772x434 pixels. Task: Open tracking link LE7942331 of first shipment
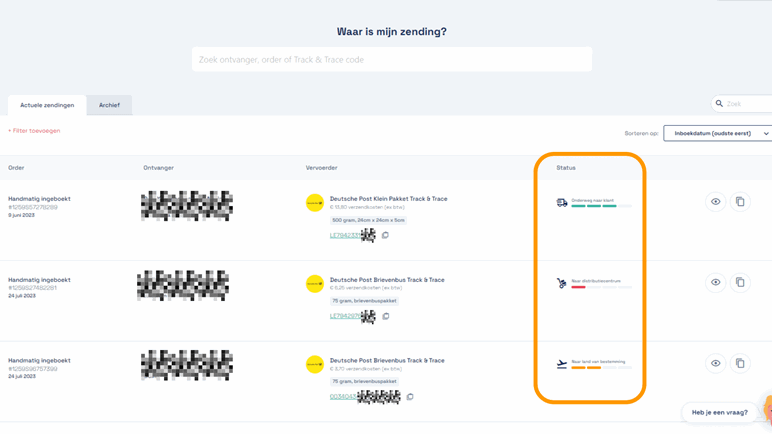(x=344, y=236)
